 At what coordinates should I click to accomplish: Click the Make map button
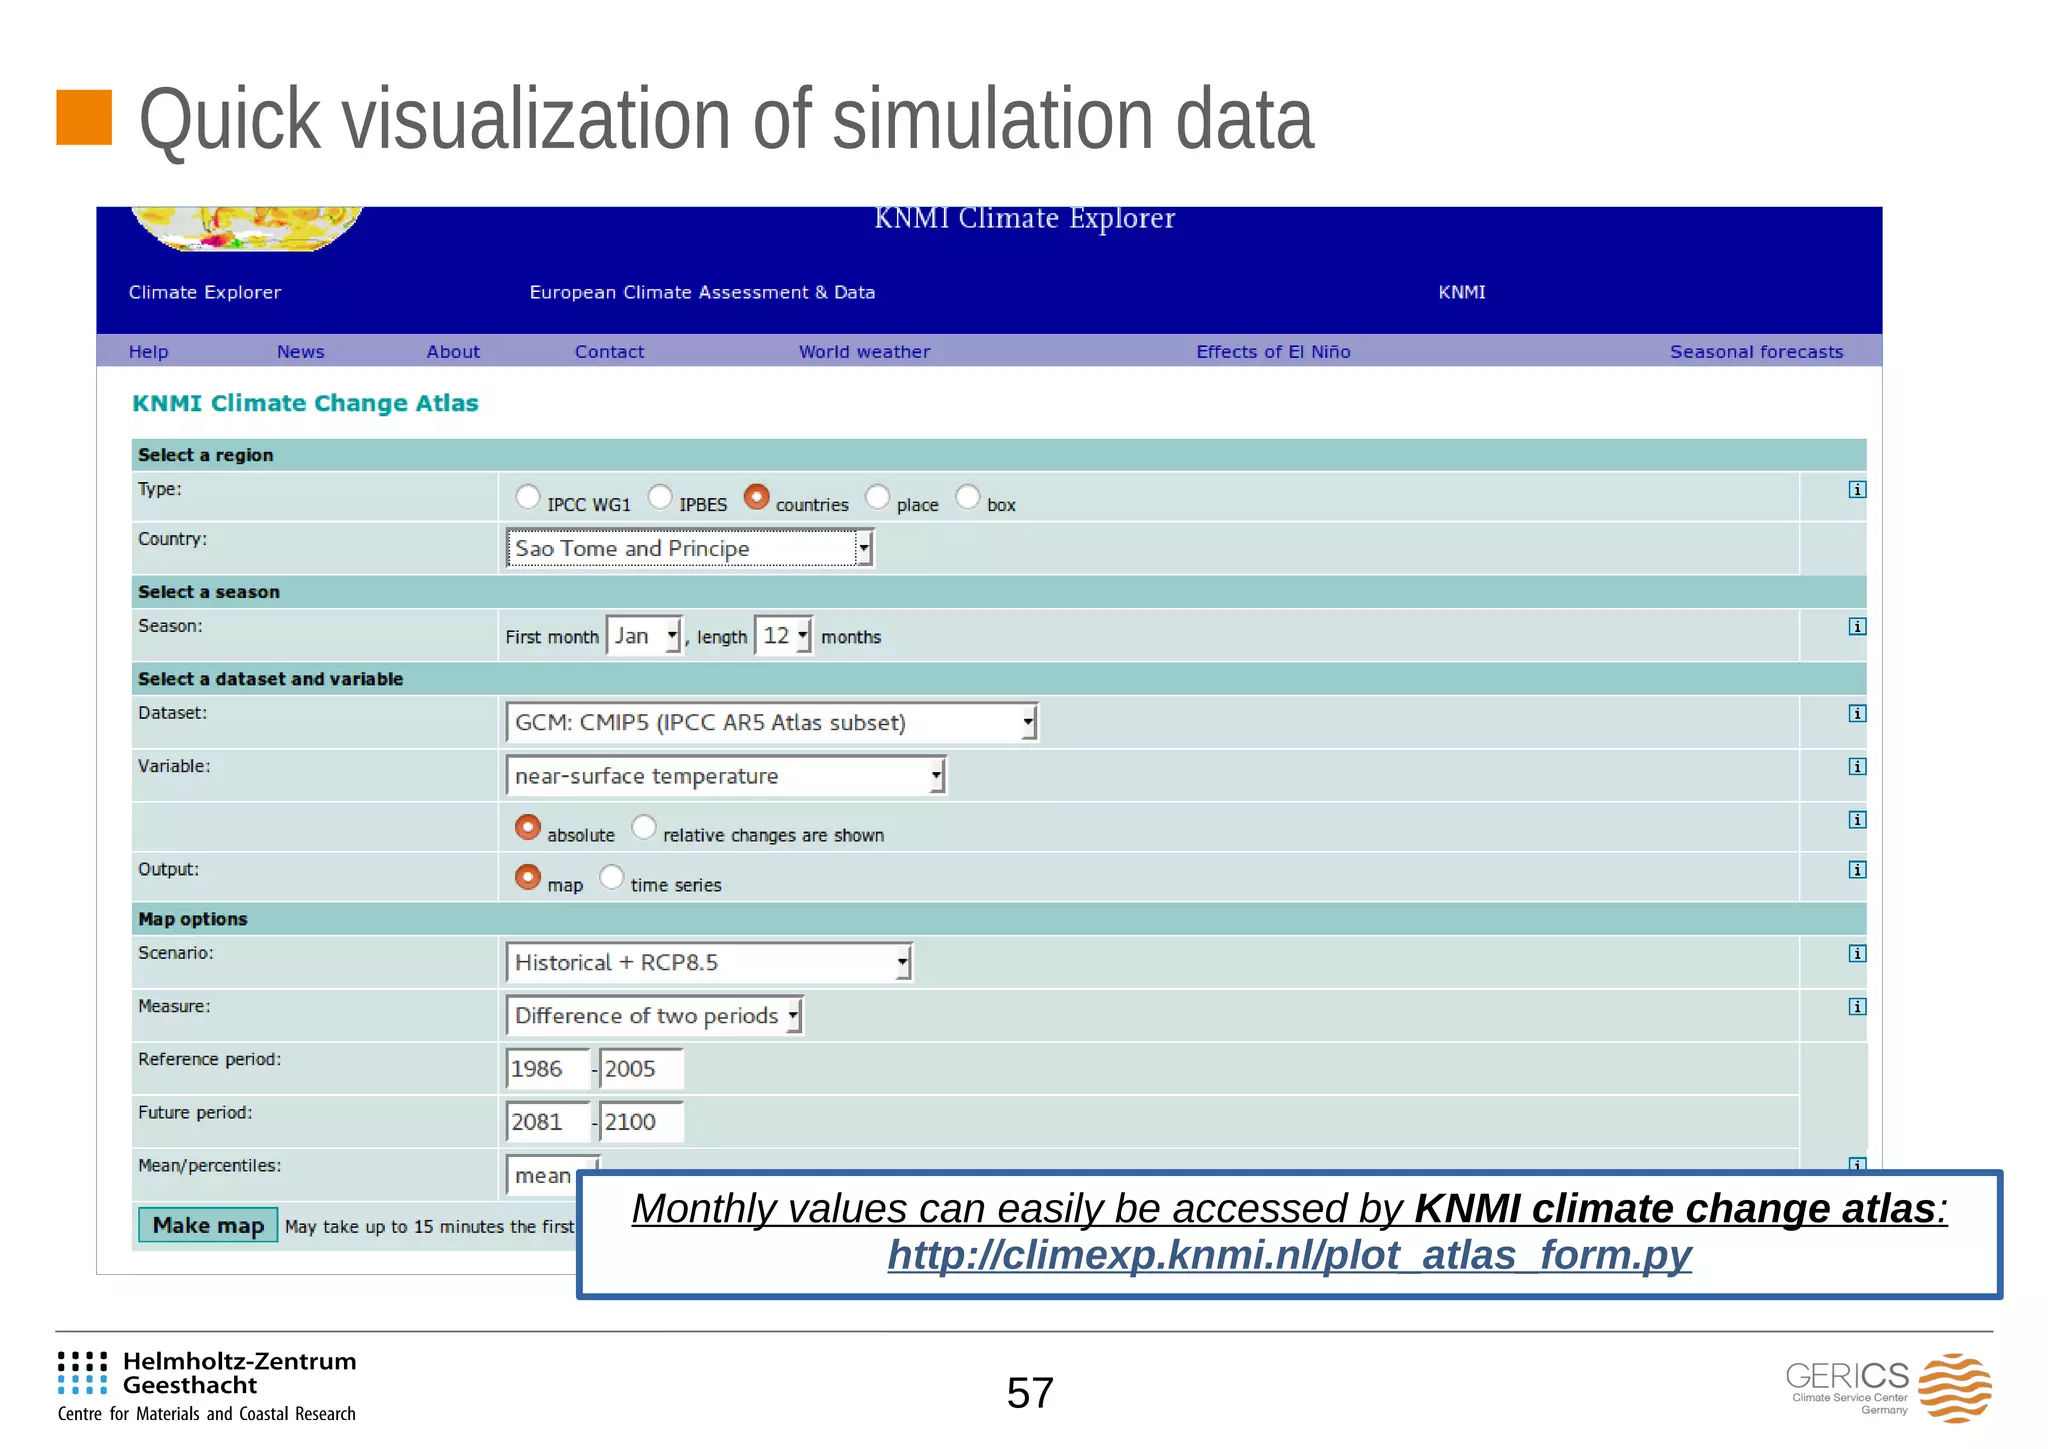click(208, 1226)
